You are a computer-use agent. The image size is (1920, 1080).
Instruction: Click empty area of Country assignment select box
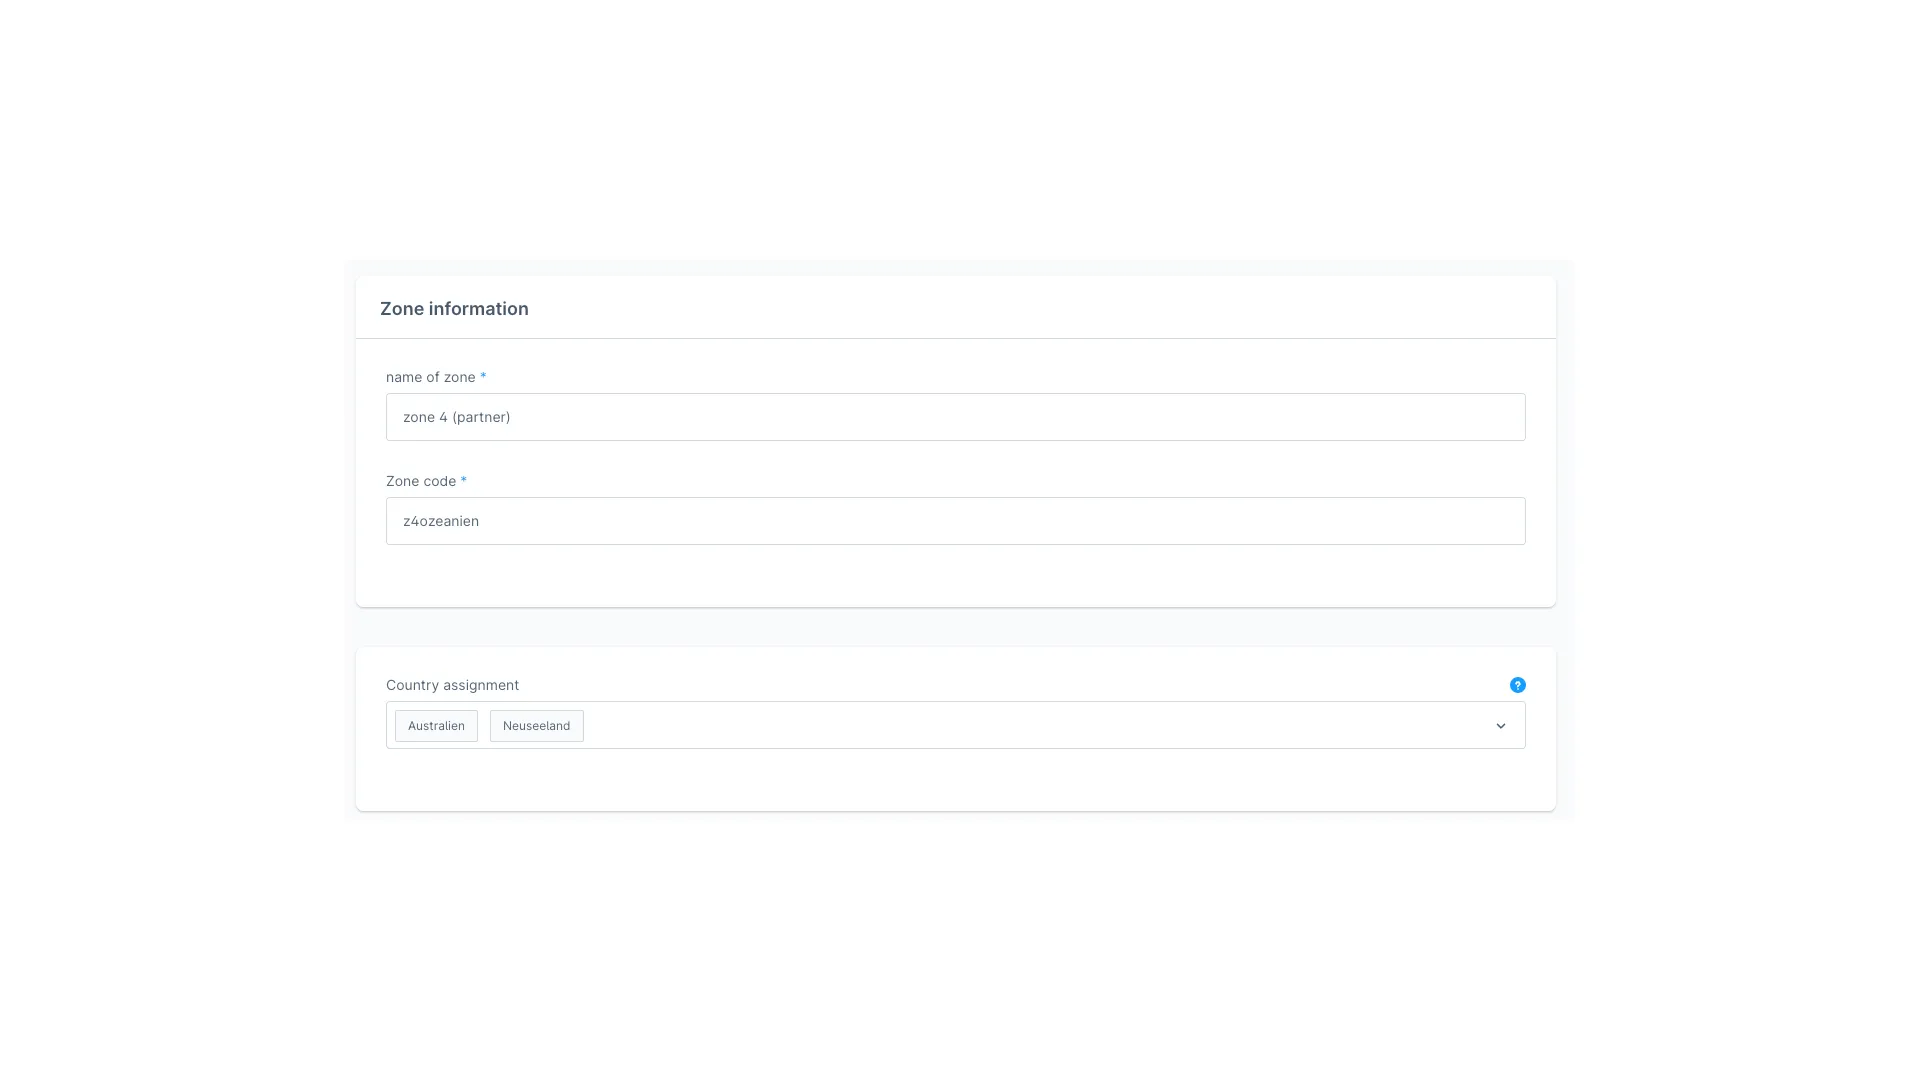(x=1000, y=726)
